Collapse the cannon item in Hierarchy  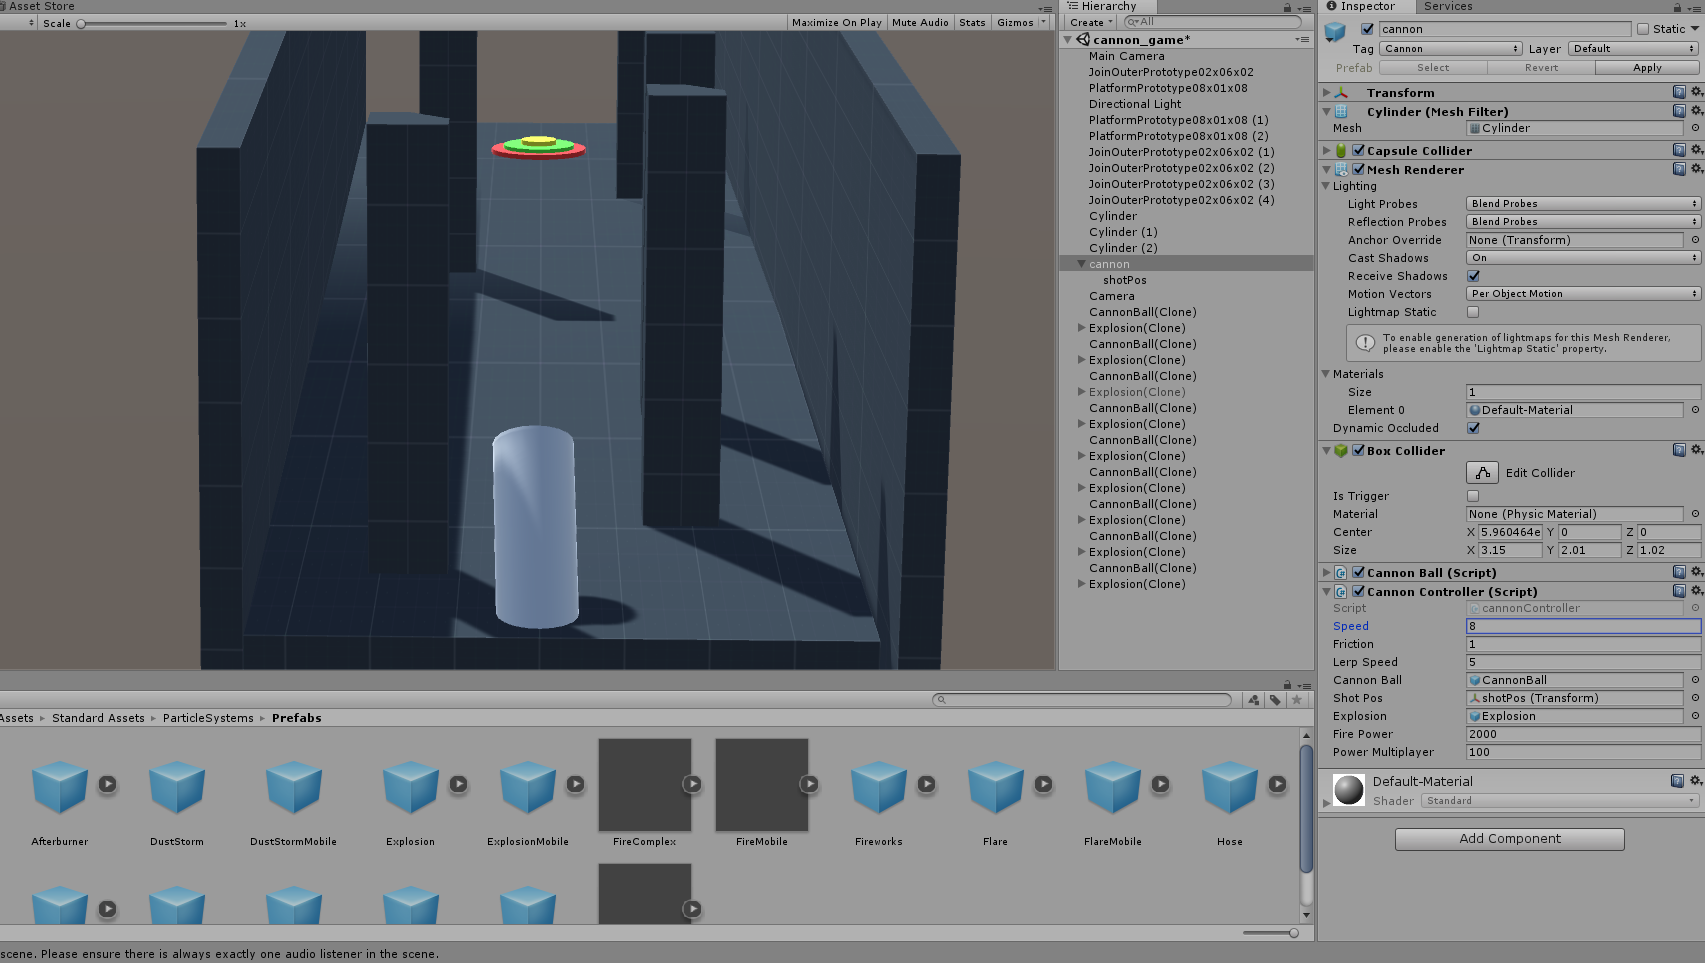1081,264
